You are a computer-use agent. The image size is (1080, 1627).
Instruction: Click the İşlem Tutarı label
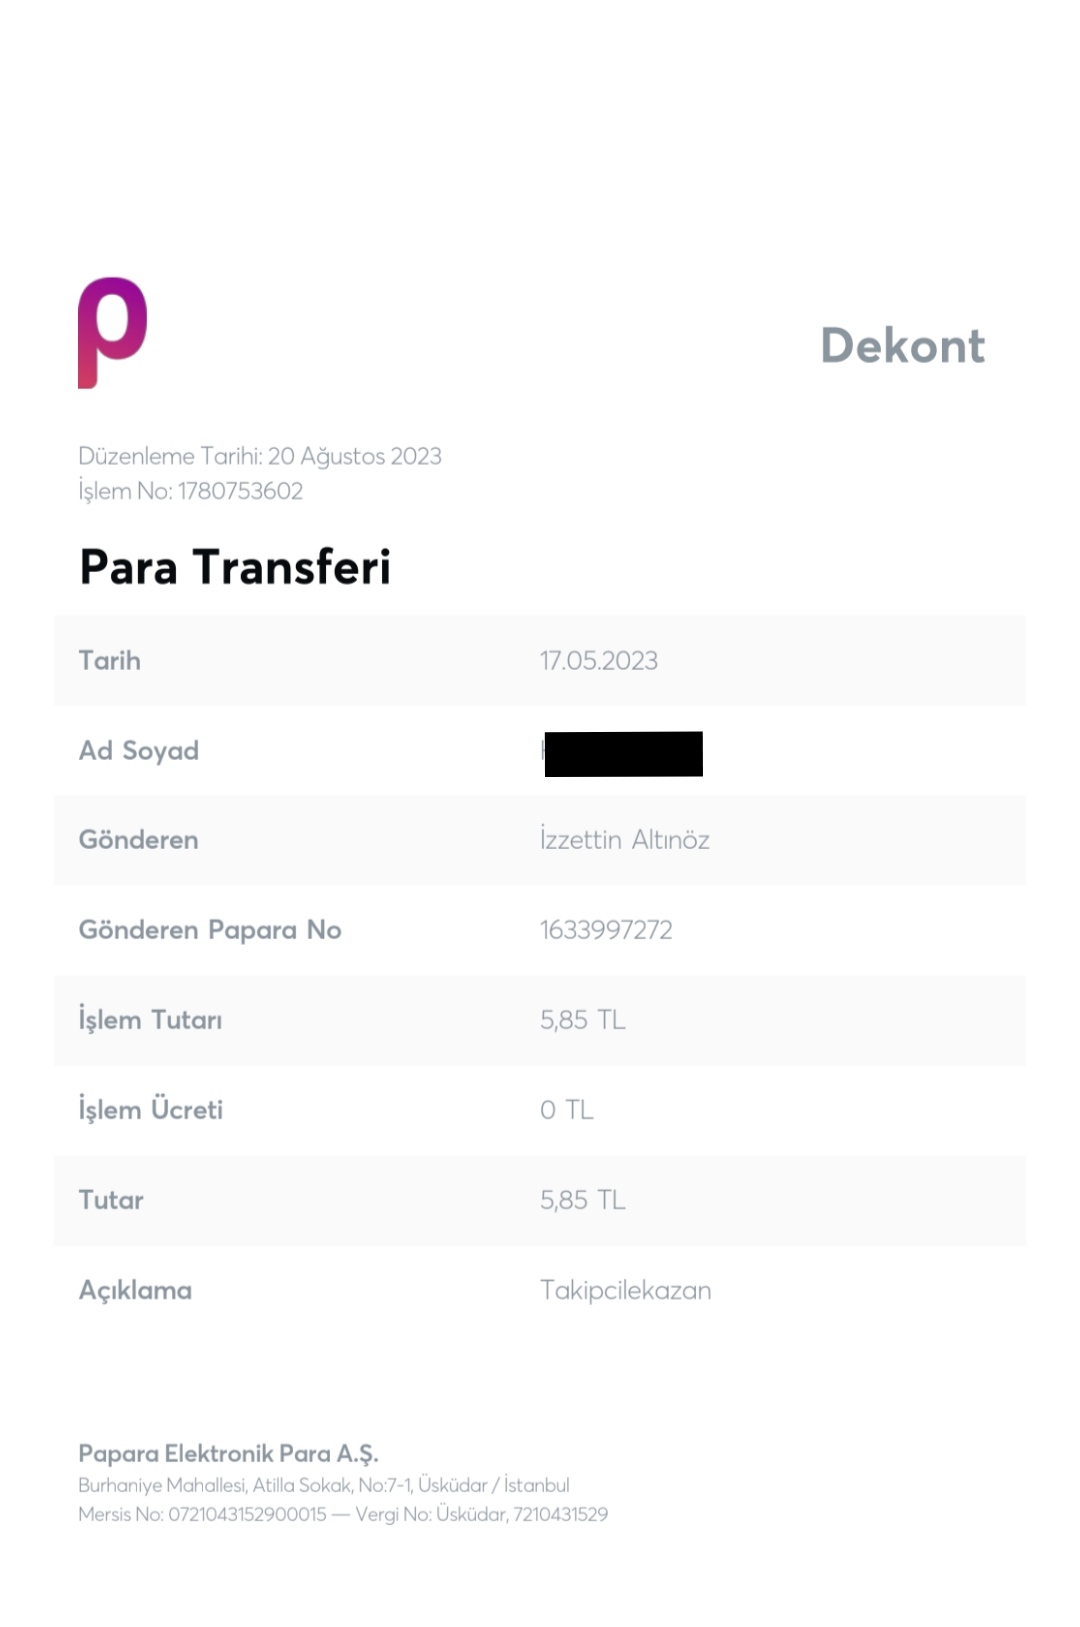pyautogui.click(x=151, y=1020)
